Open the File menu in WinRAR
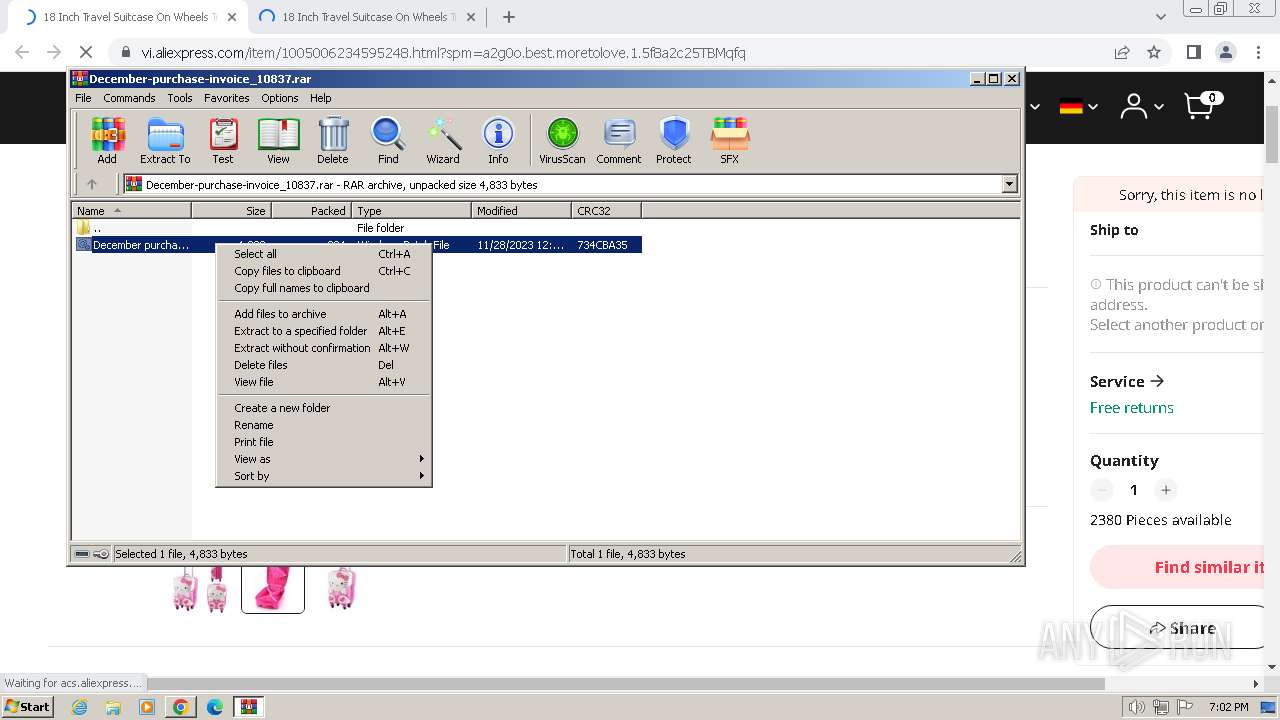 tap(83, 98)
